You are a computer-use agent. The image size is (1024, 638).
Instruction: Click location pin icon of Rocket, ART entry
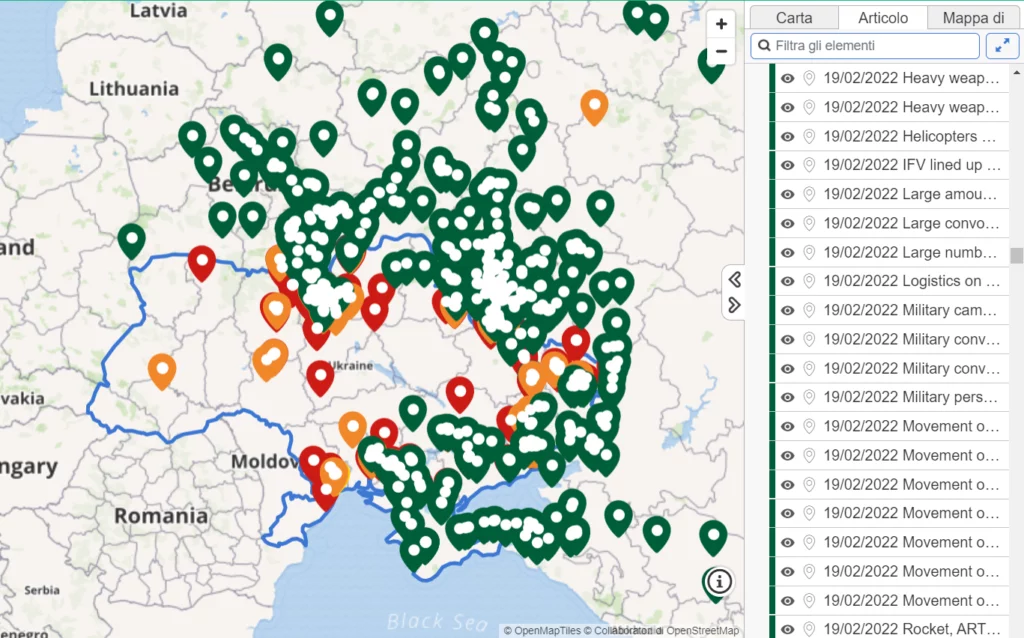[x=809, y=629]
